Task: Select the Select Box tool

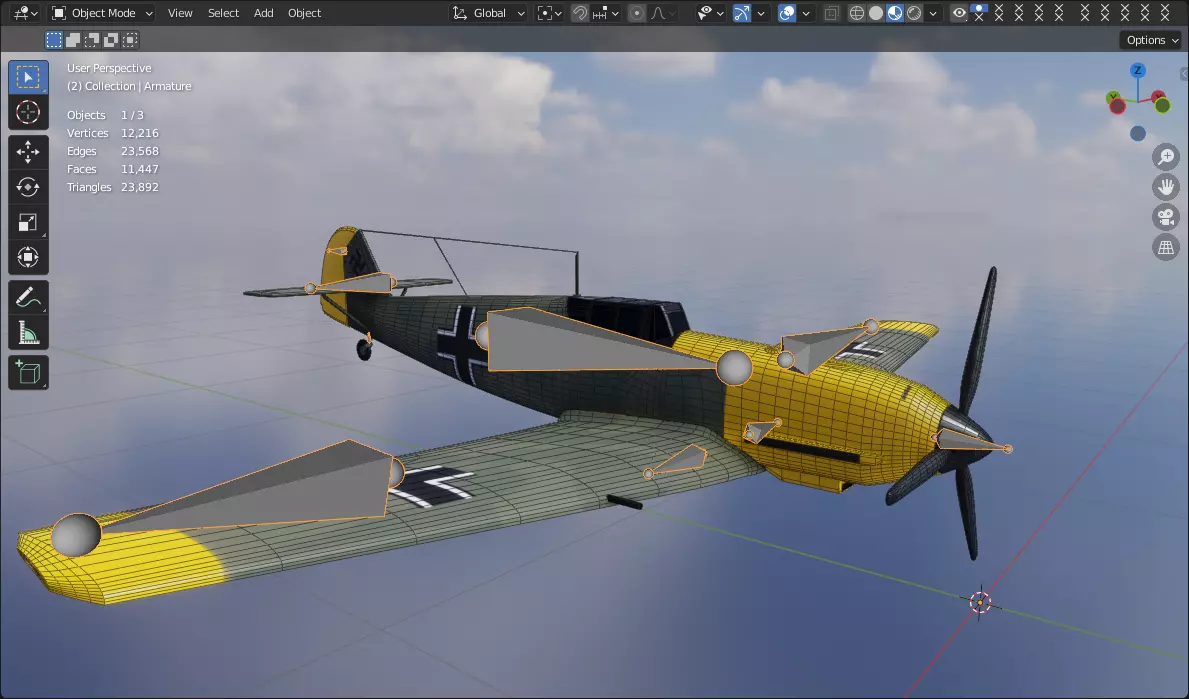Action: [x=28, y=77]
